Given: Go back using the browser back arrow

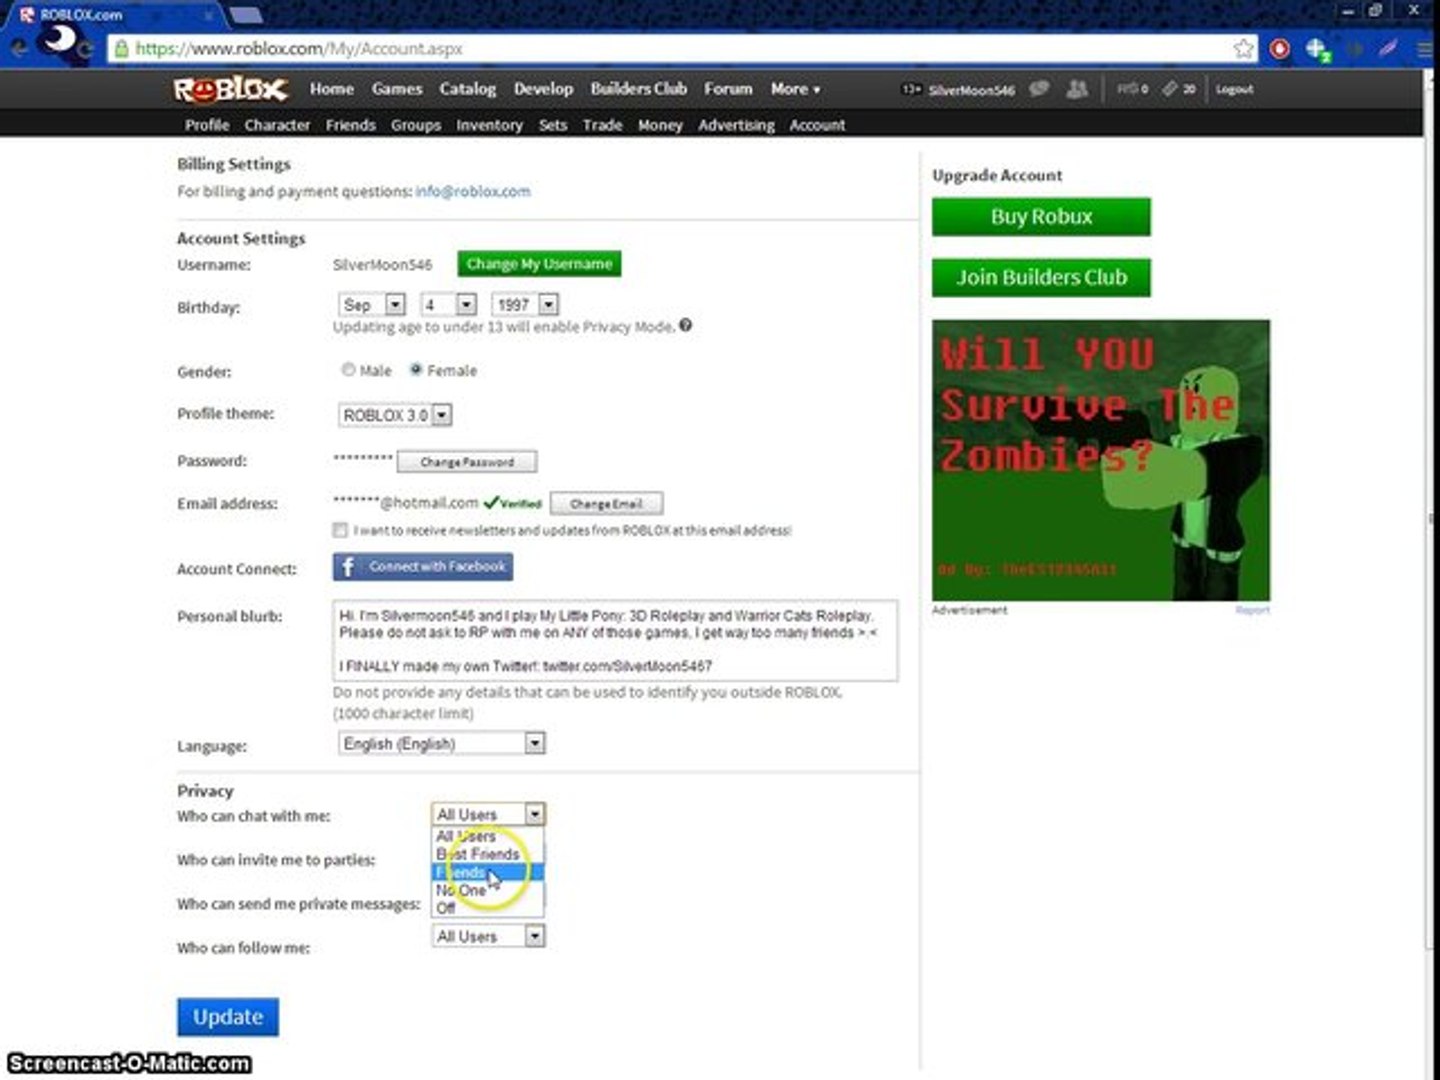Looking at the screenshot, I should click(x=19, y=48).
